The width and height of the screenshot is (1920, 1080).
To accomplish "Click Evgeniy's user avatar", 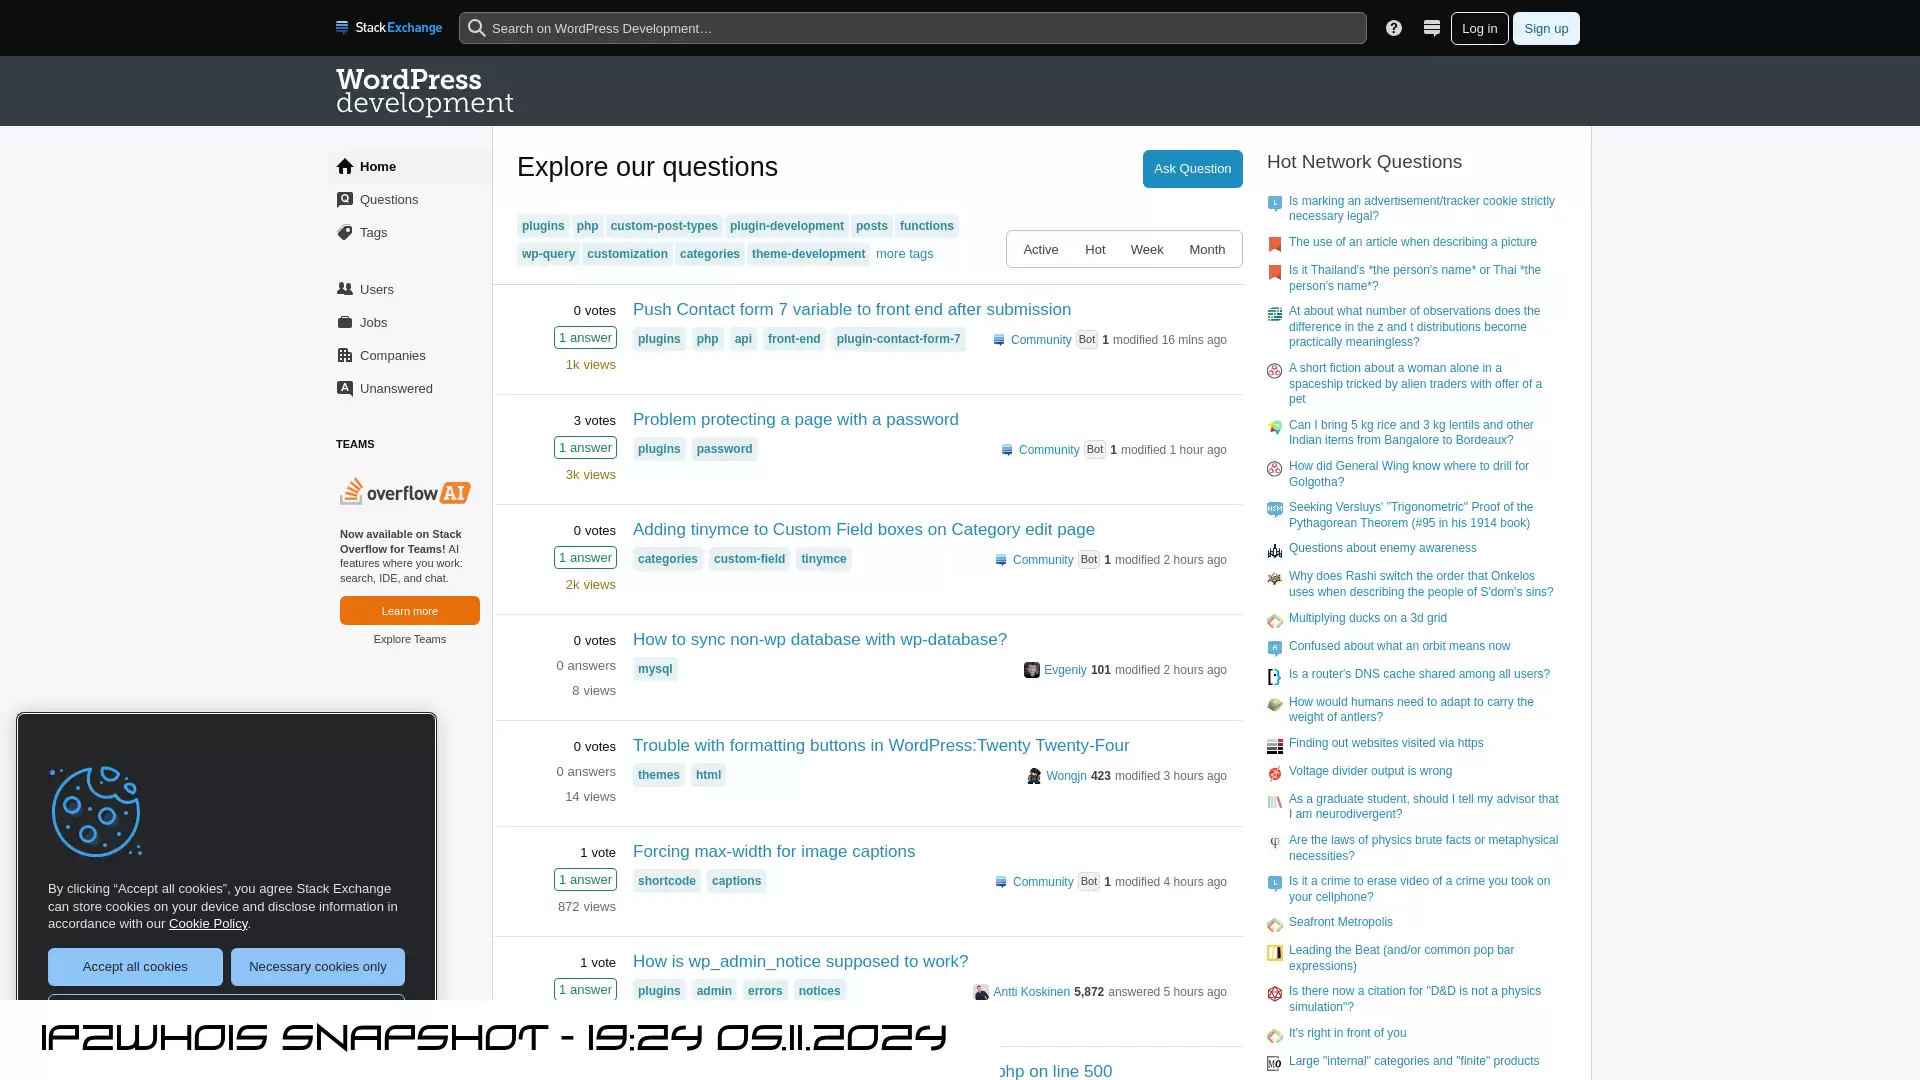I will coord(1032,670).
